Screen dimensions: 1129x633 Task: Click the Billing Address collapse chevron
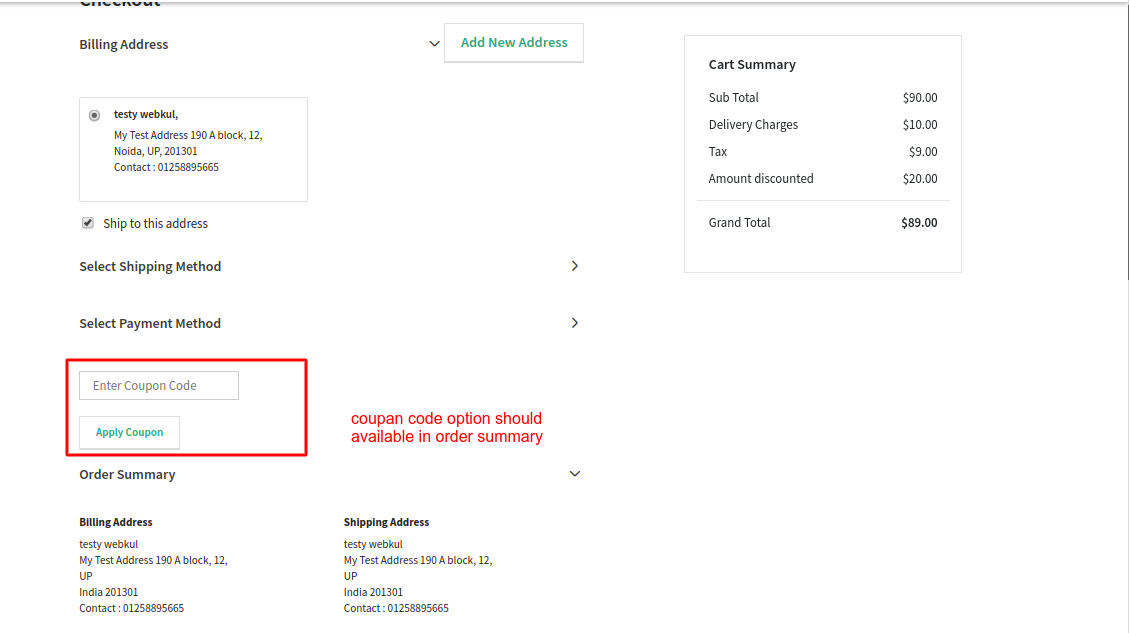(434, 43)
